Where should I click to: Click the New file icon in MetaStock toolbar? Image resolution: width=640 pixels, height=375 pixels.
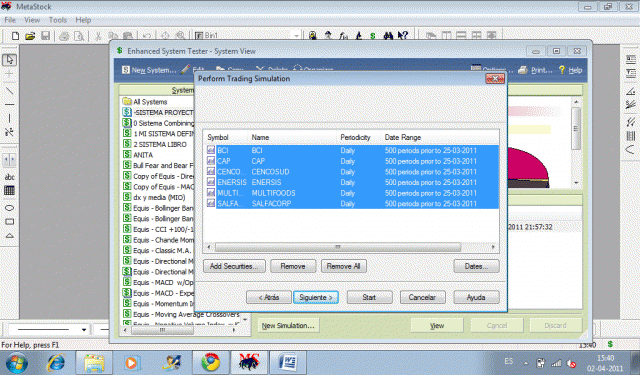[15, 36]
